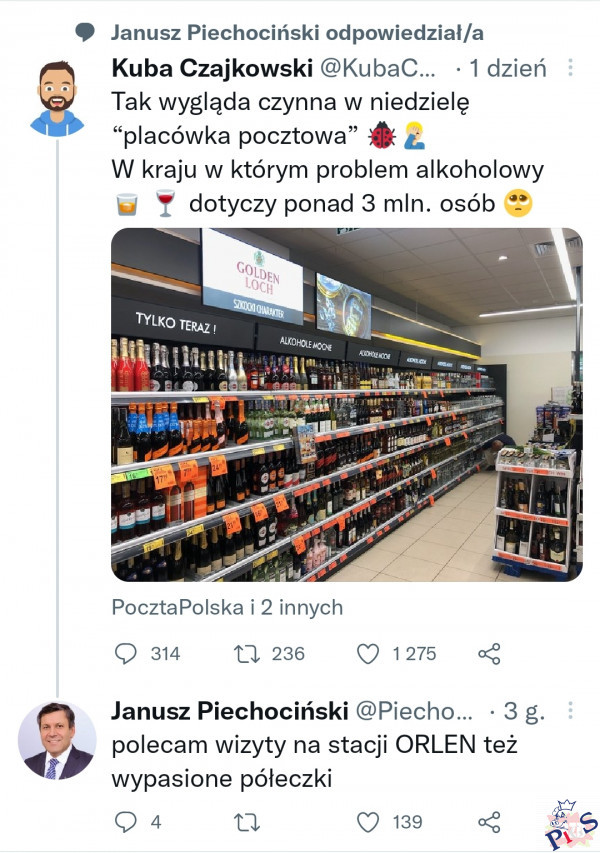Image resolution: width=600 pixels, height=853 pixels.
Task: Share Janusz Piechociński's reply
Action: point(489,821)
